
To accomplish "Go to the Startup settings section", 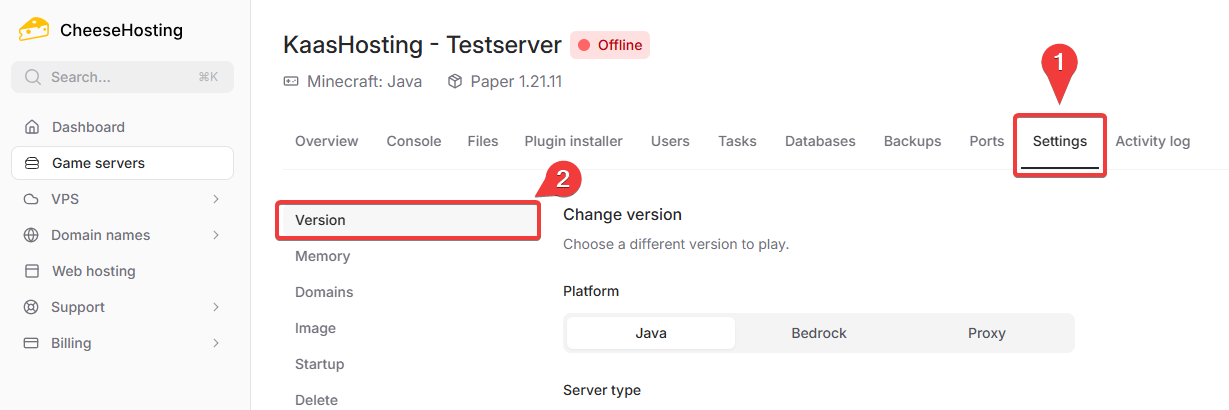I will (x=320, y=364).
